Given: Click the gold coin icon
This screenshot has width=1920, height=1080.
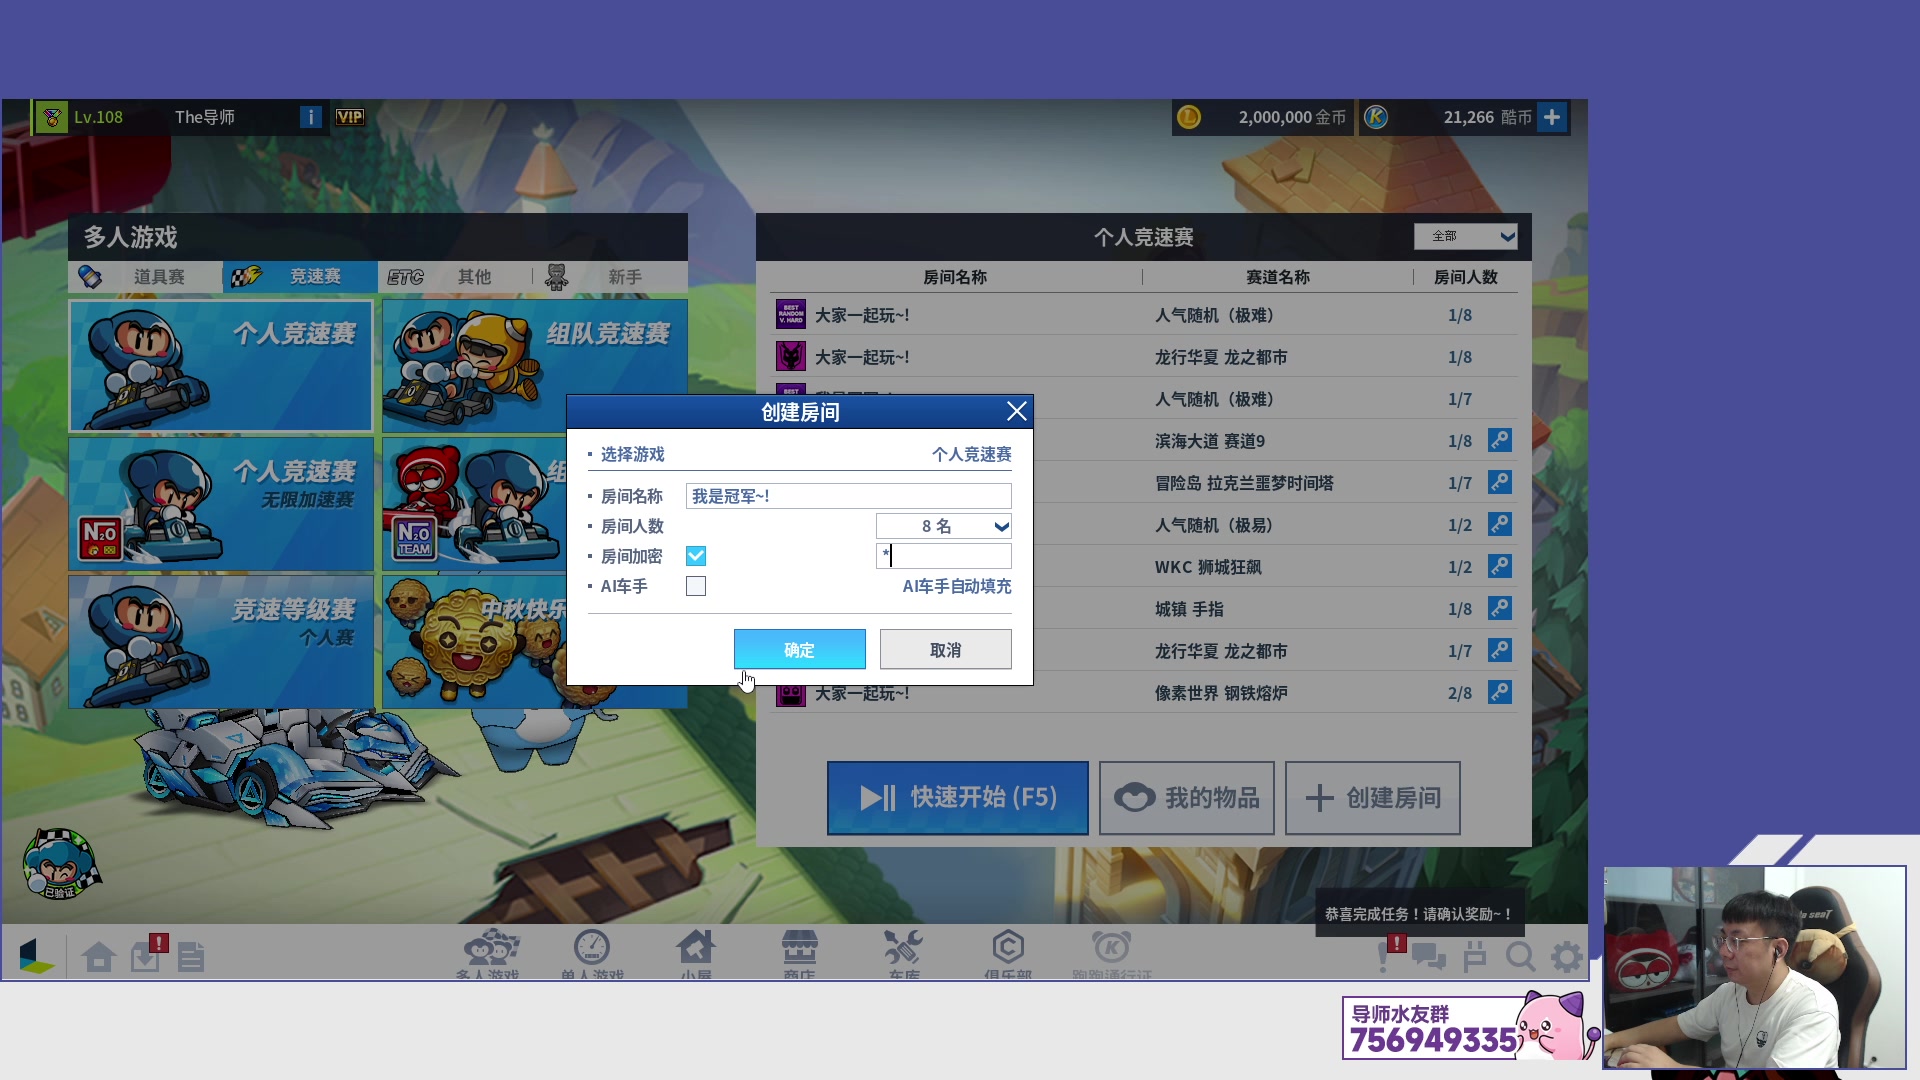Looking at the screenshot, I should (x=1189, y=117).
